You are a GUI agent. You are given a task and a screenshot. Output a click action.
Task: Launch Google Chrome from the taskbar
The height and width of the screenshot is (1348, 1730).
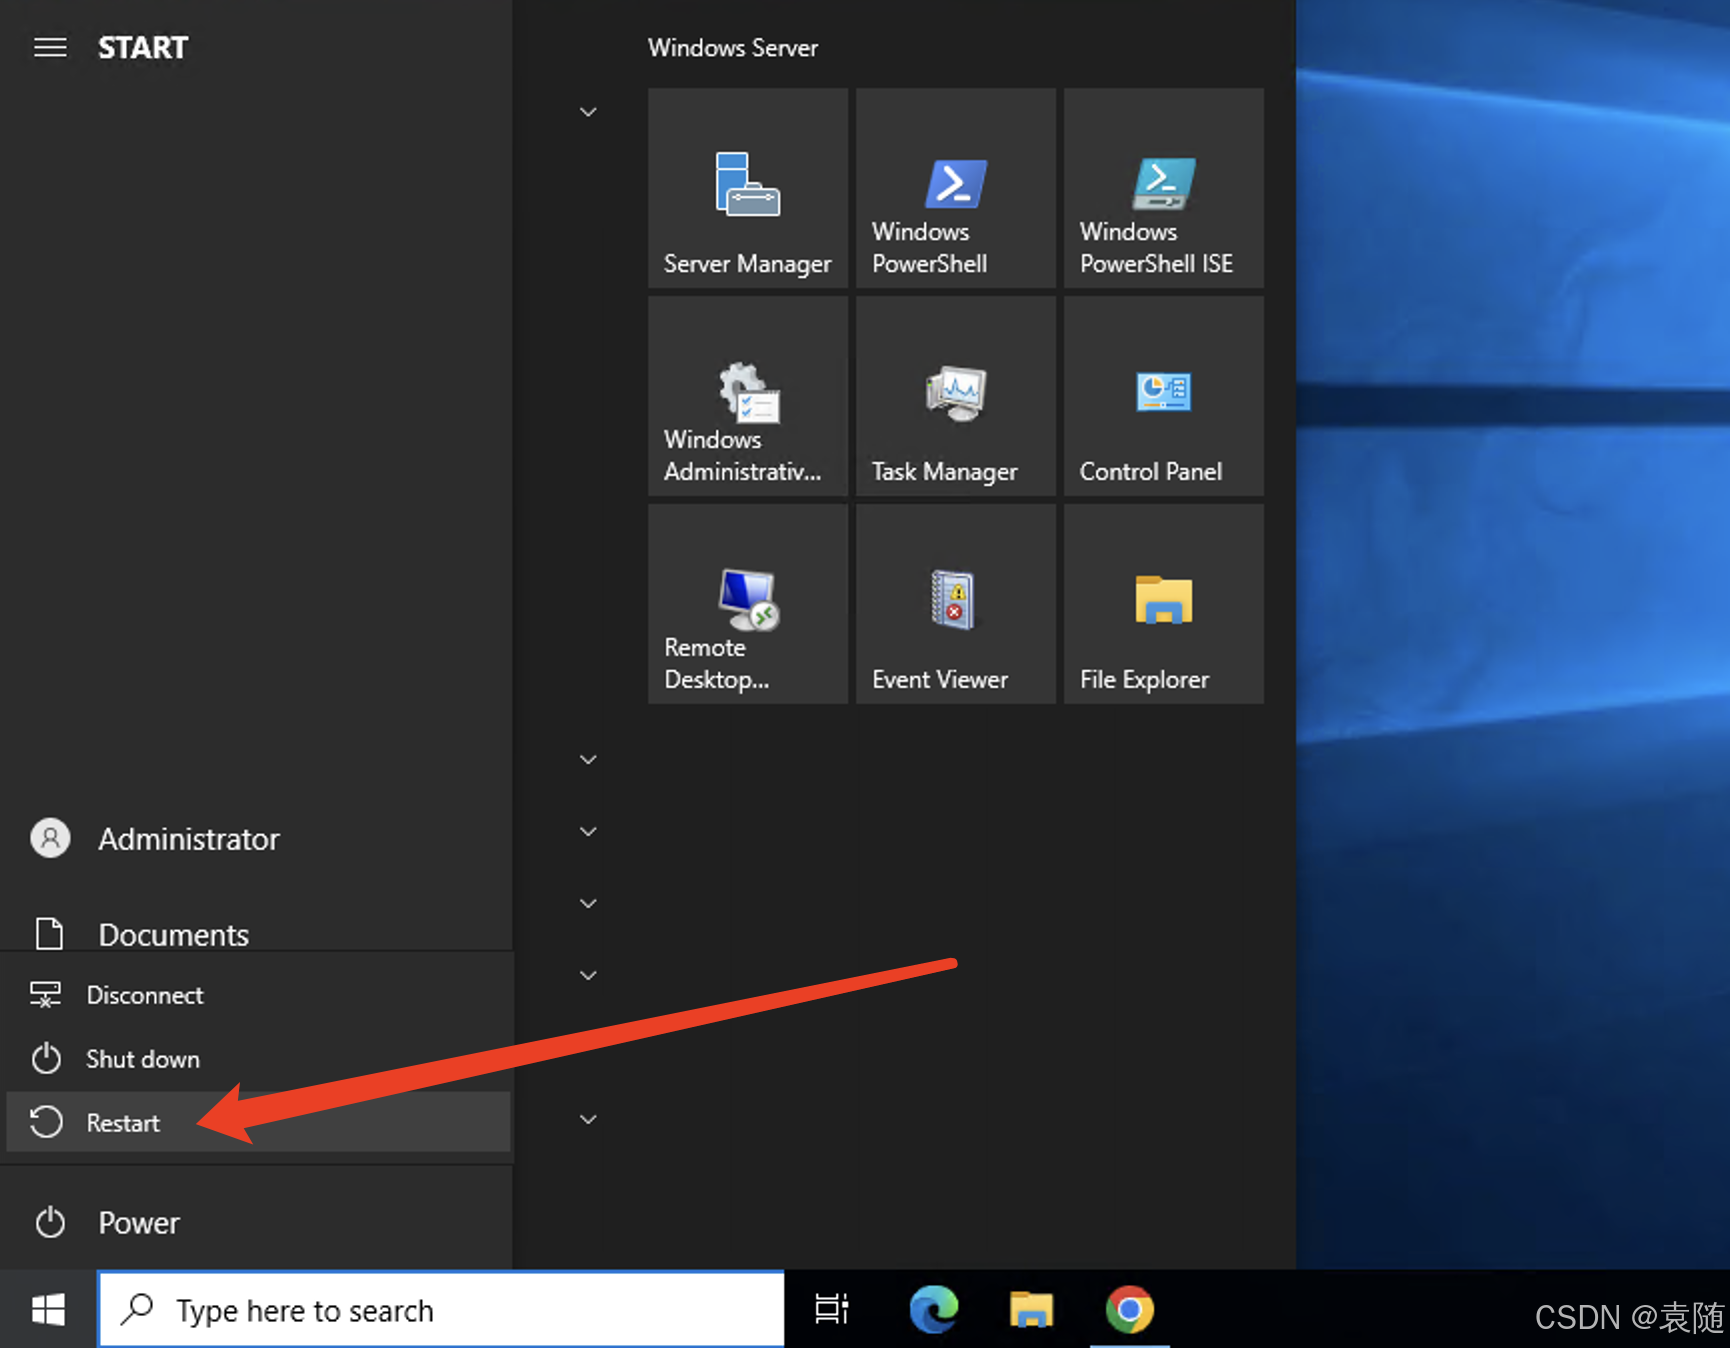pyautogui.click(x=1129, y=1309)
